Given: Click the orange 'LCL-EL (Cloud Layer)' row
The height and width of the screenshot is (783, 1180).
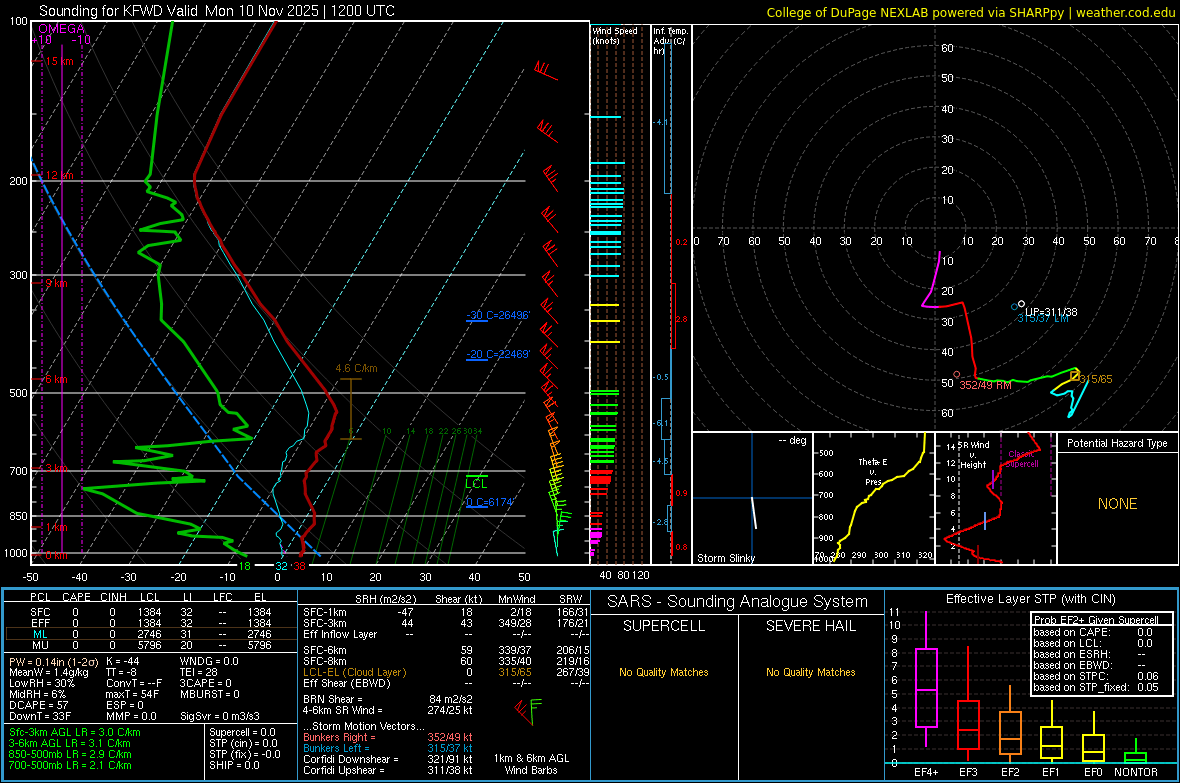Looking at the screenshot, I should tap(446, 672).
